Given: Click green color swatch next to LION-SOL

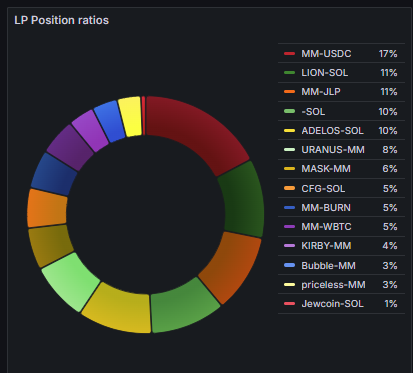Looking at the screenshot, I should (289, 73).
